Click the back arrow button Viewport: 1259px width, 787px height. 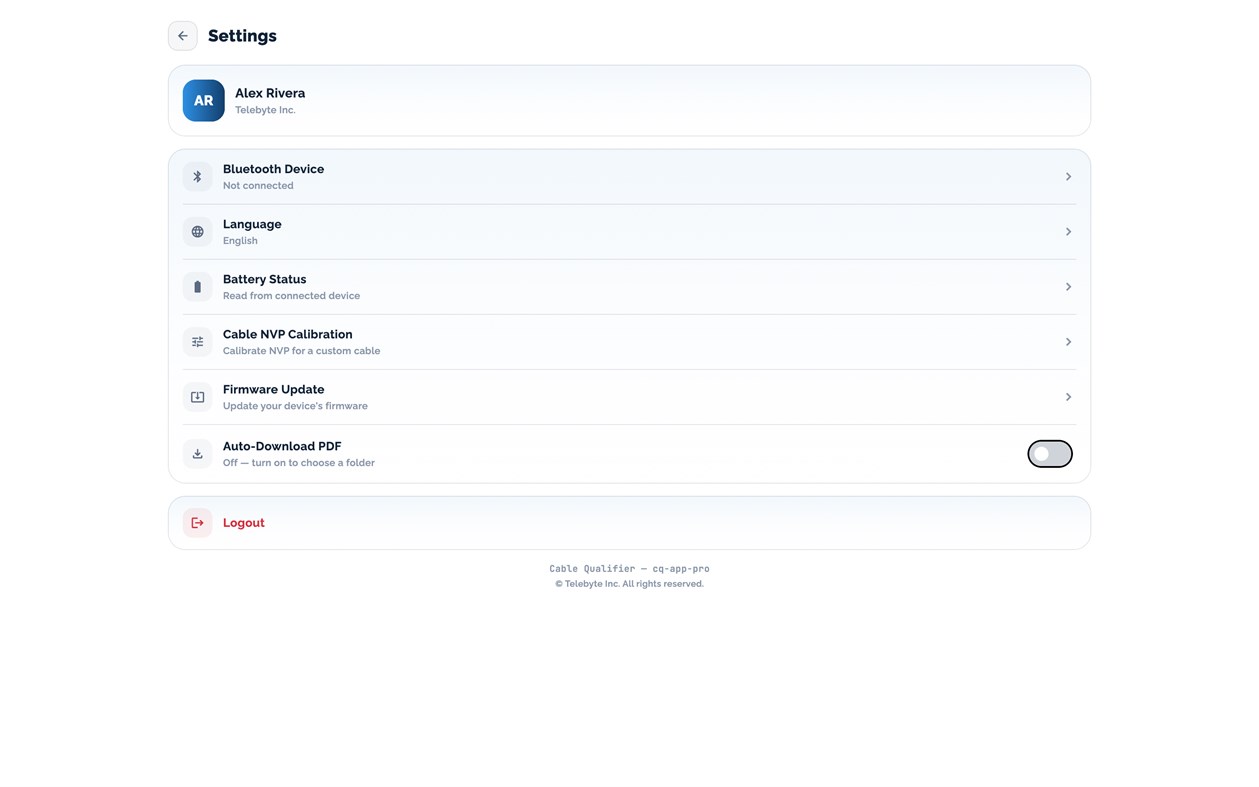point(183,36)
